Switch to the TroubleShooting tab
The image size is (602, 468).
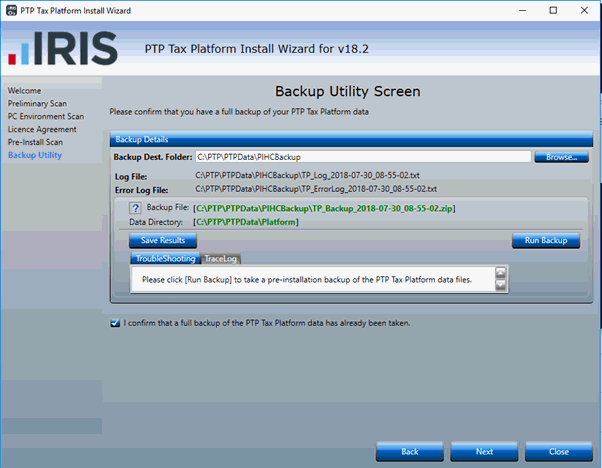pos(165,259)
